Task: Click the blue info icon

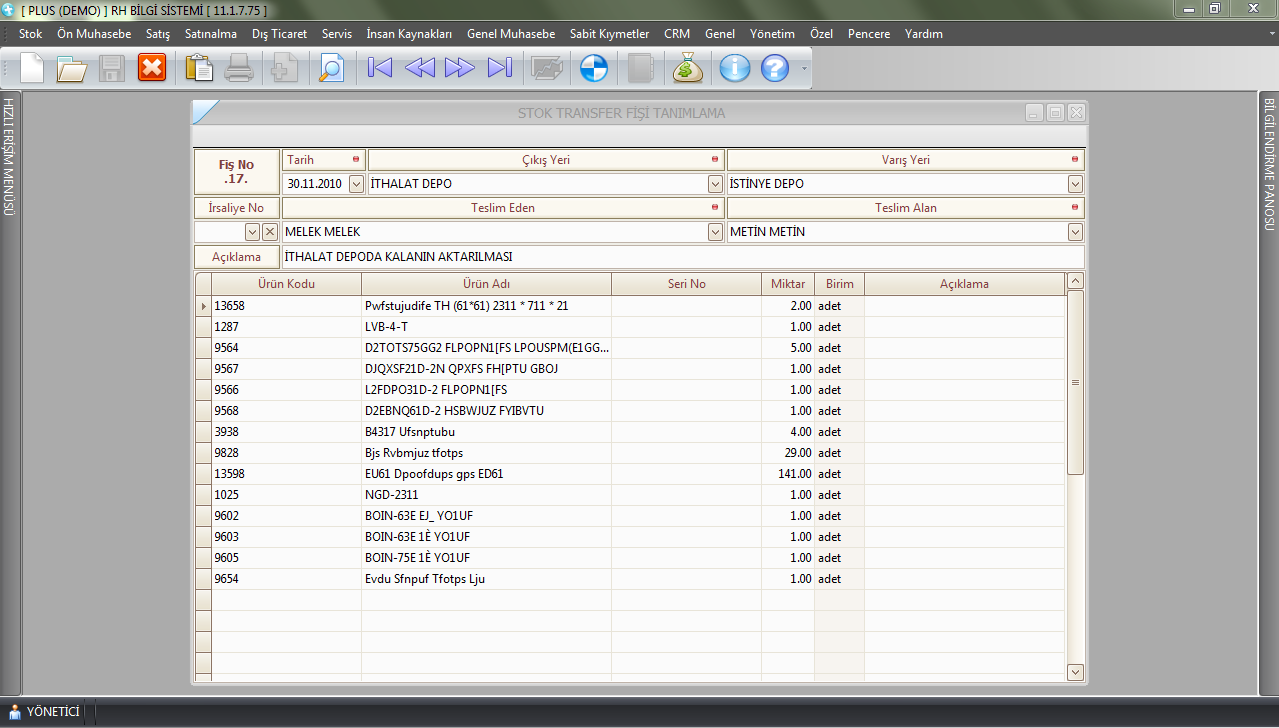Action: pyautogui.click(x=735, y=68)
